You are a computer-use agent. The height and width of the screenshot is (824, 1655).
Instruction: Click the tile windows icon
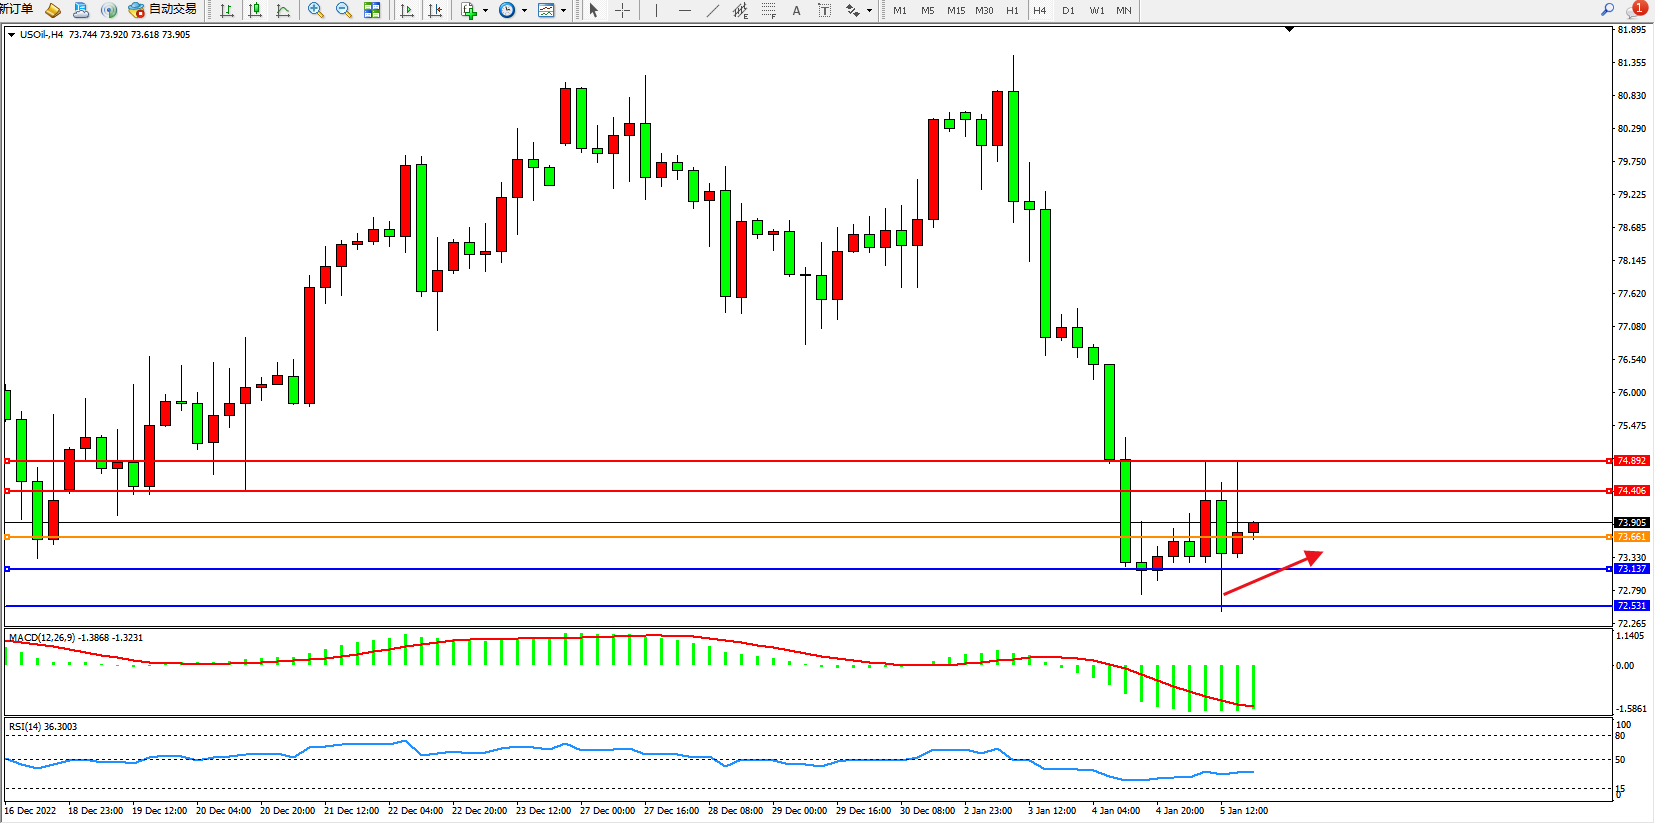[372, 10]
